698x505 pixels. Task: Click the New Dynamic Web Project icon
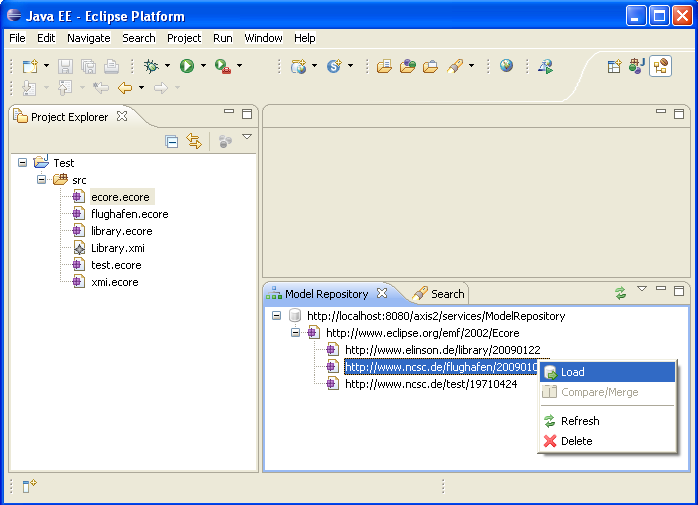point(298,66)
